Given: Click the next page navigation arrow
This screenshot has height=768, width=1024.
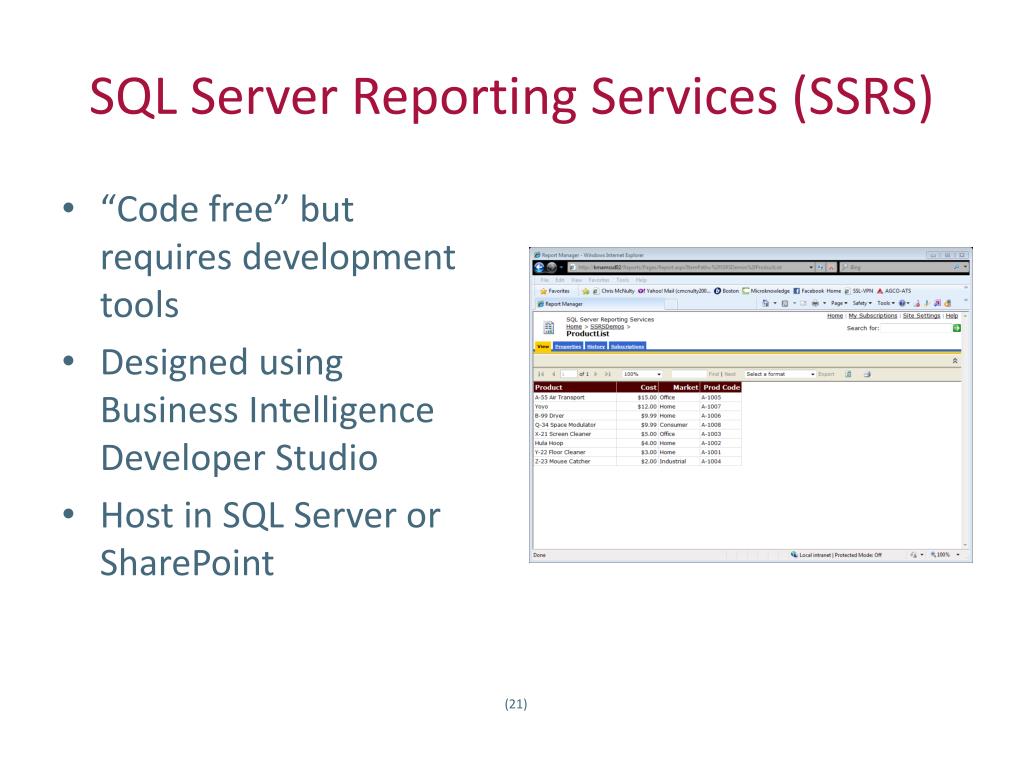Looking at the screenshot, I should click(x=596, y=374).
